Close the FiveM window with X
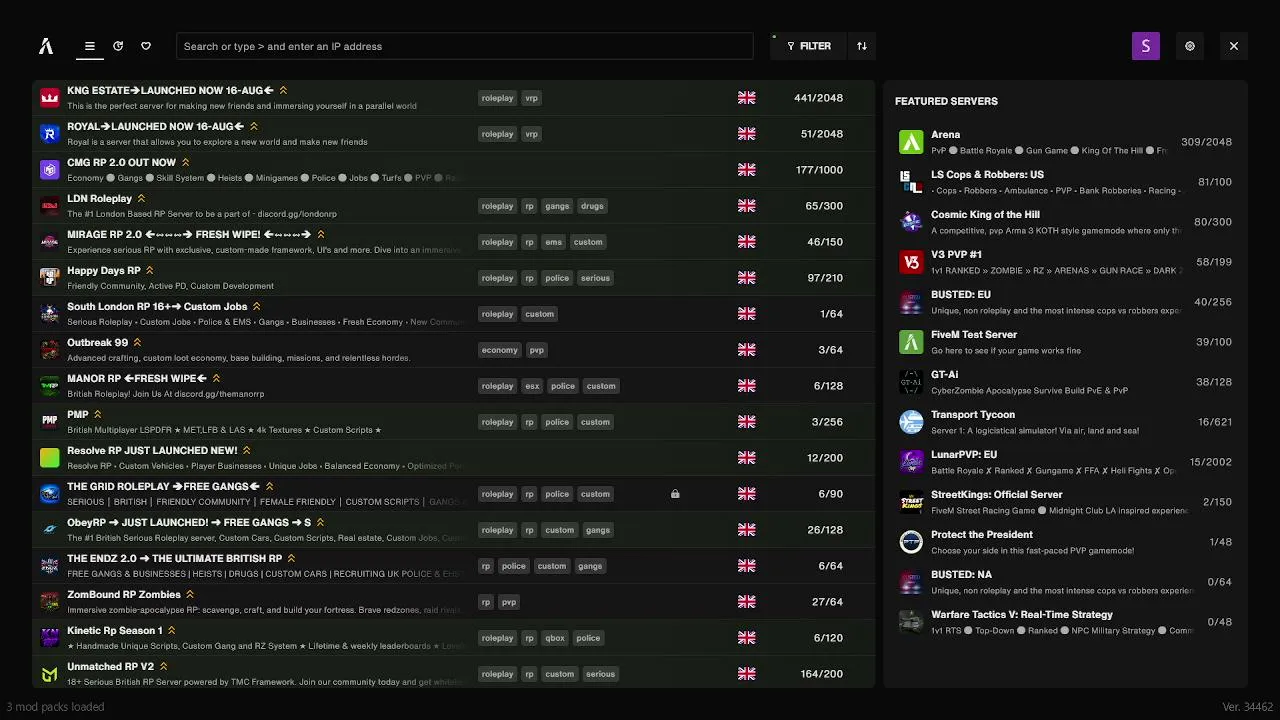The image size is (1280, 720). click(x=1234, y=46)
